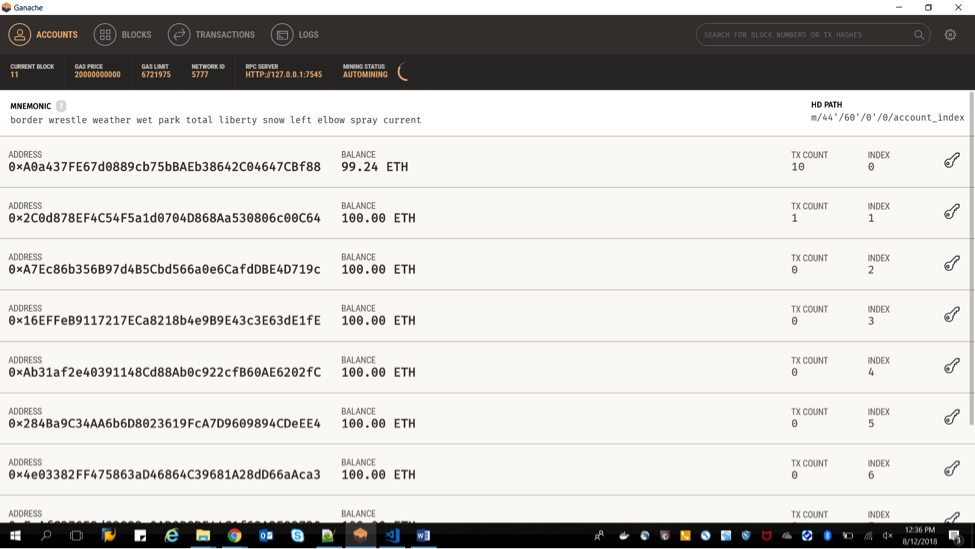Select address 0xAb31af2e40391148Cd88Ab0c922cfB60AE6202fC
Image resolution: width=975 pixels, height=549 pixels.
[x=165, y=372]
